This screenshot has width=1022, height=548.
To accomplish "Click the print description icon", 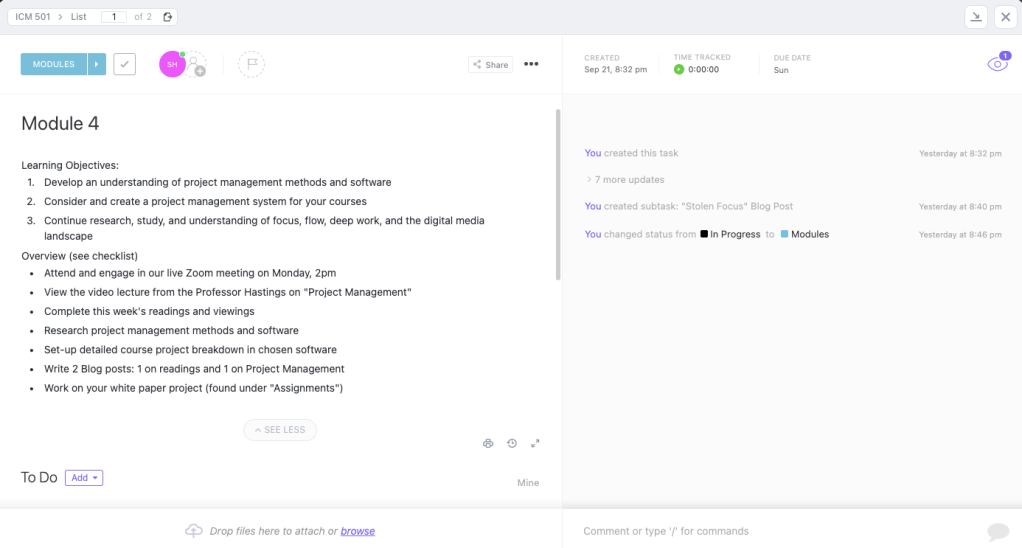I will coord(488,443).
